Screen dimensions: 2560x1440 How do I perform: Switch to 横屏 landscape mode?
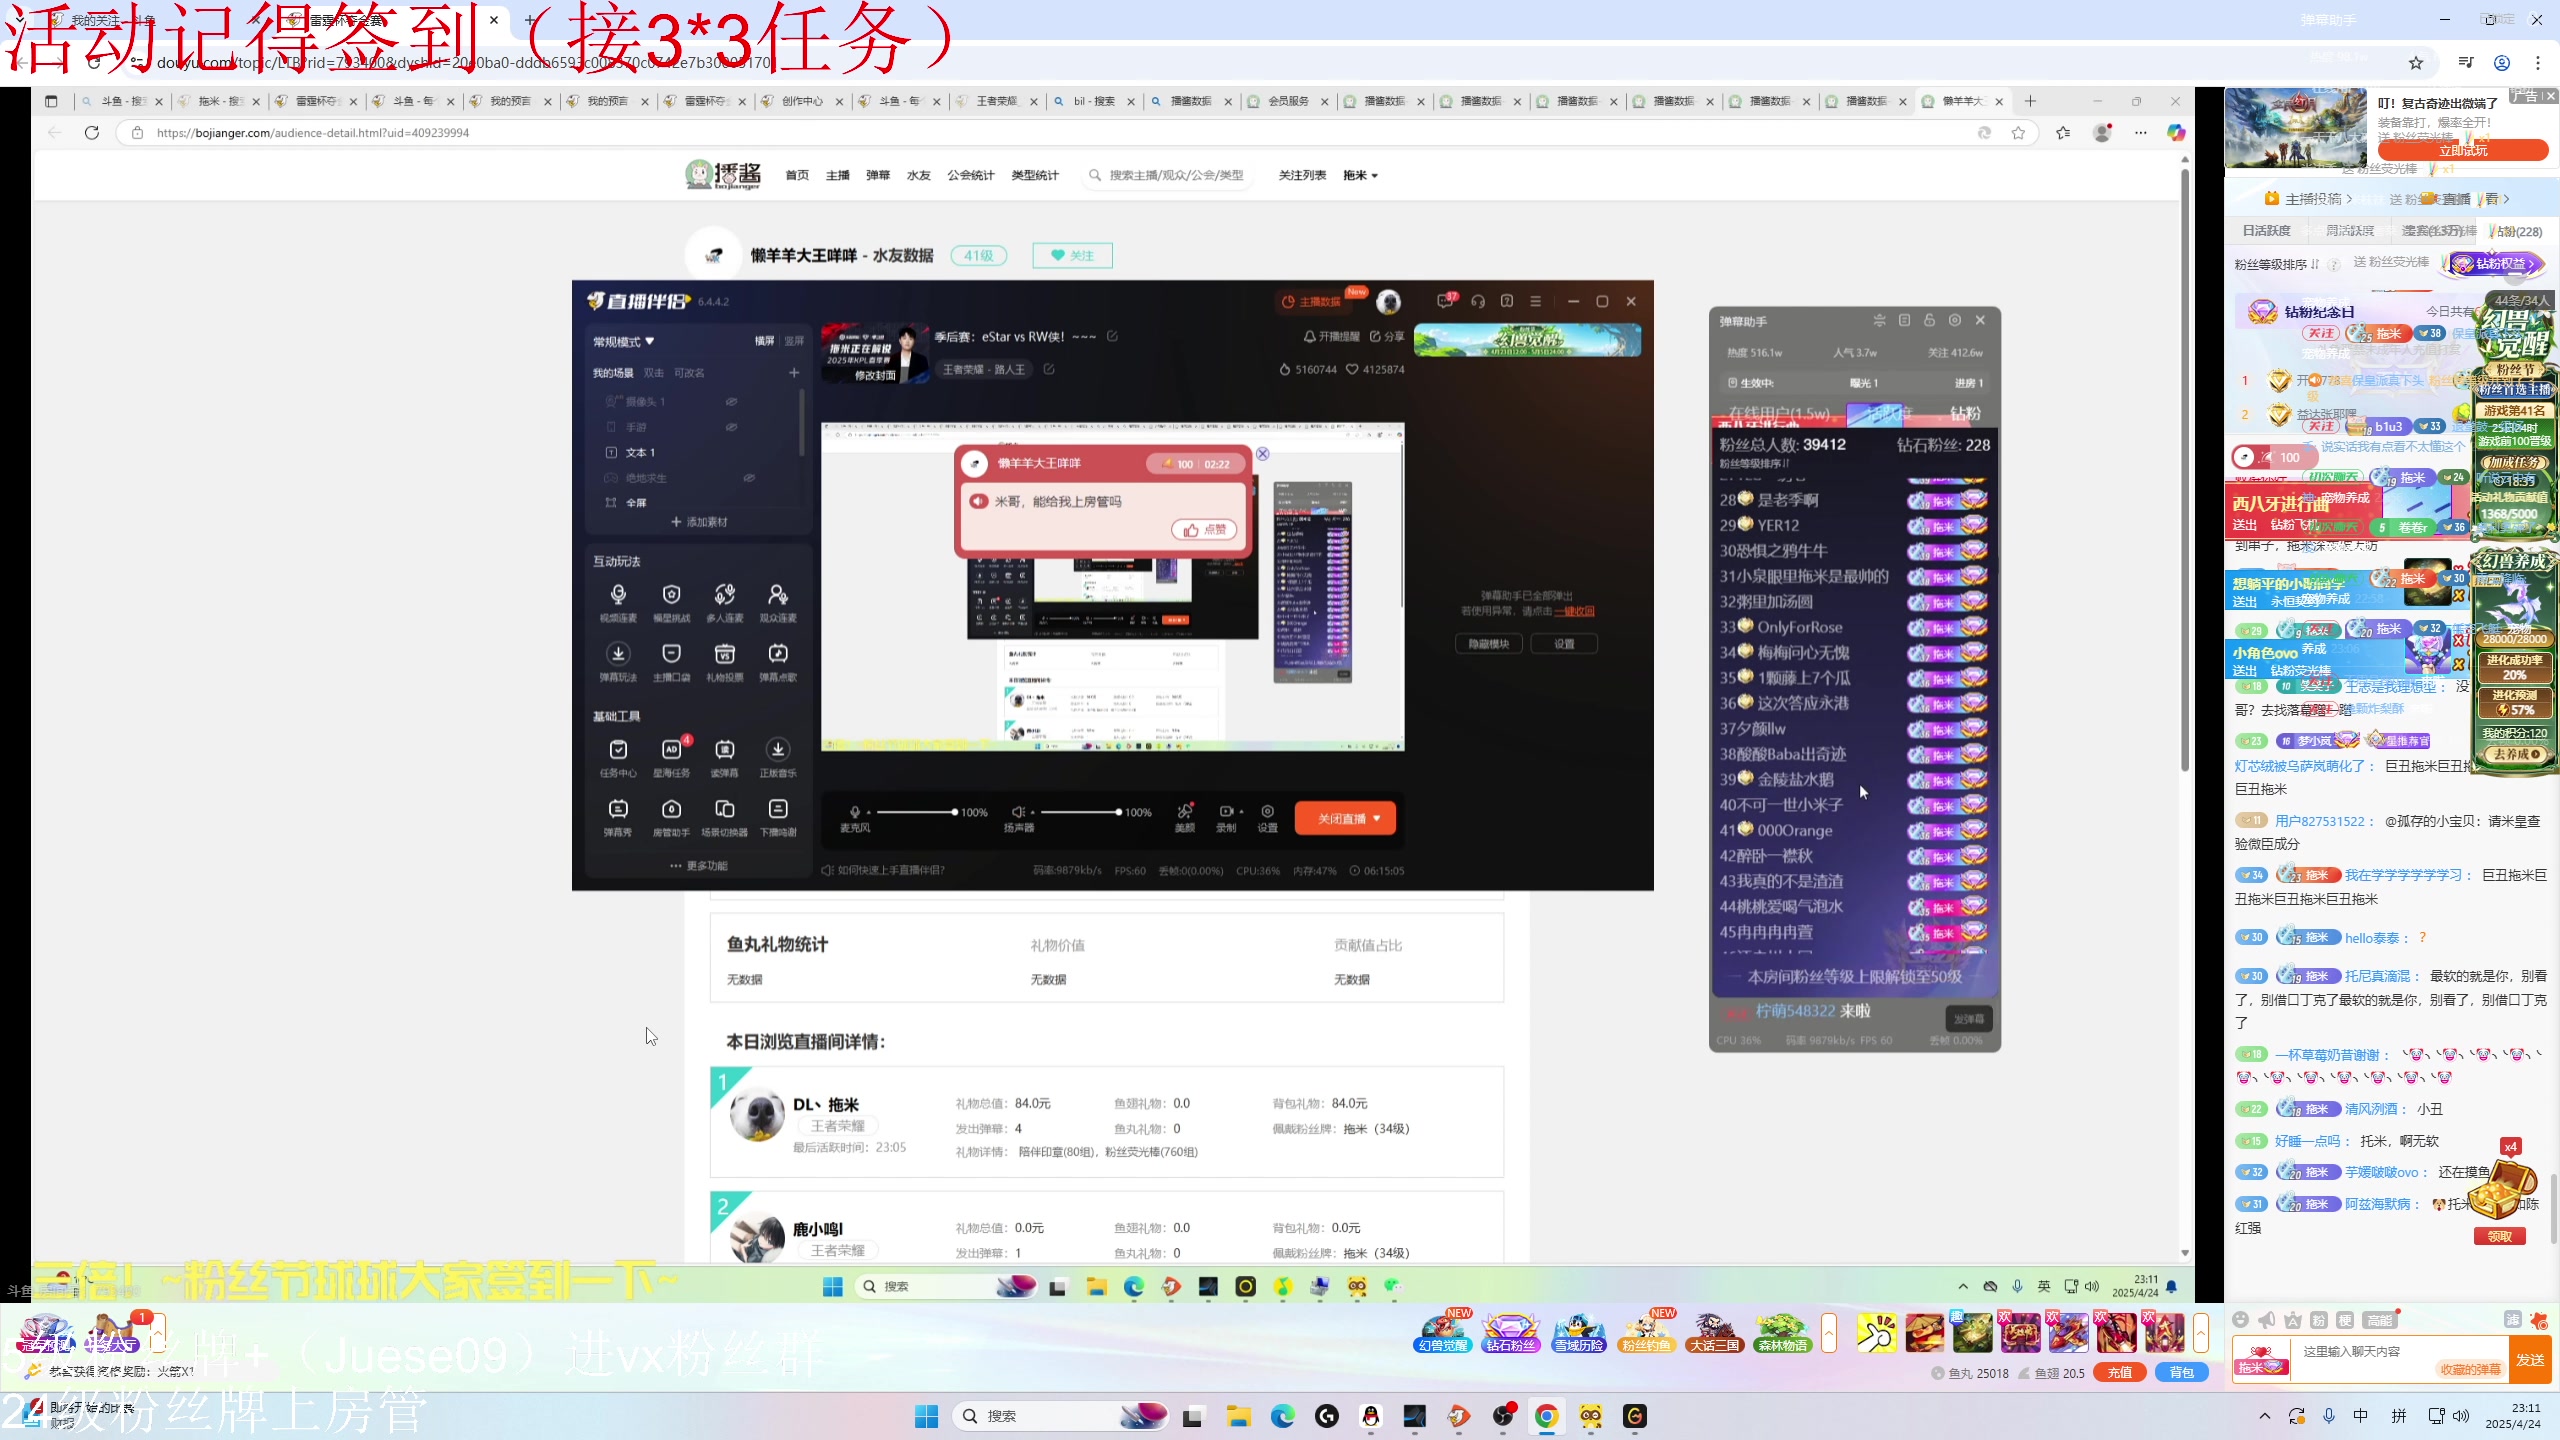coord(764,341)
